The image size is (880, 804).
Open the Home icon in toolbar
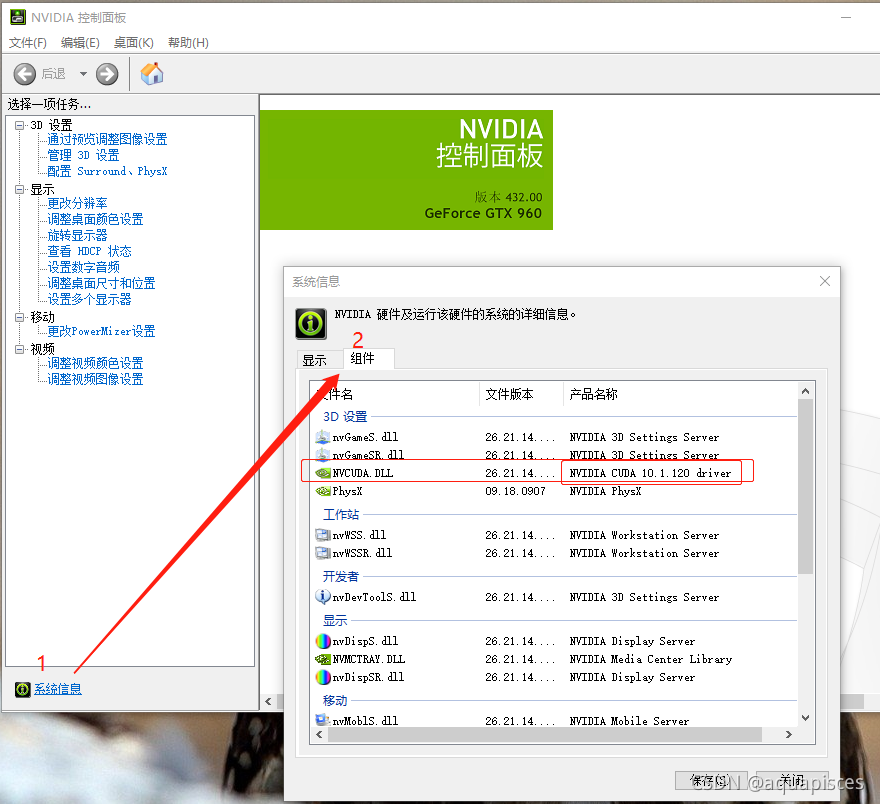pyautogui.click(x=152, y=73)
